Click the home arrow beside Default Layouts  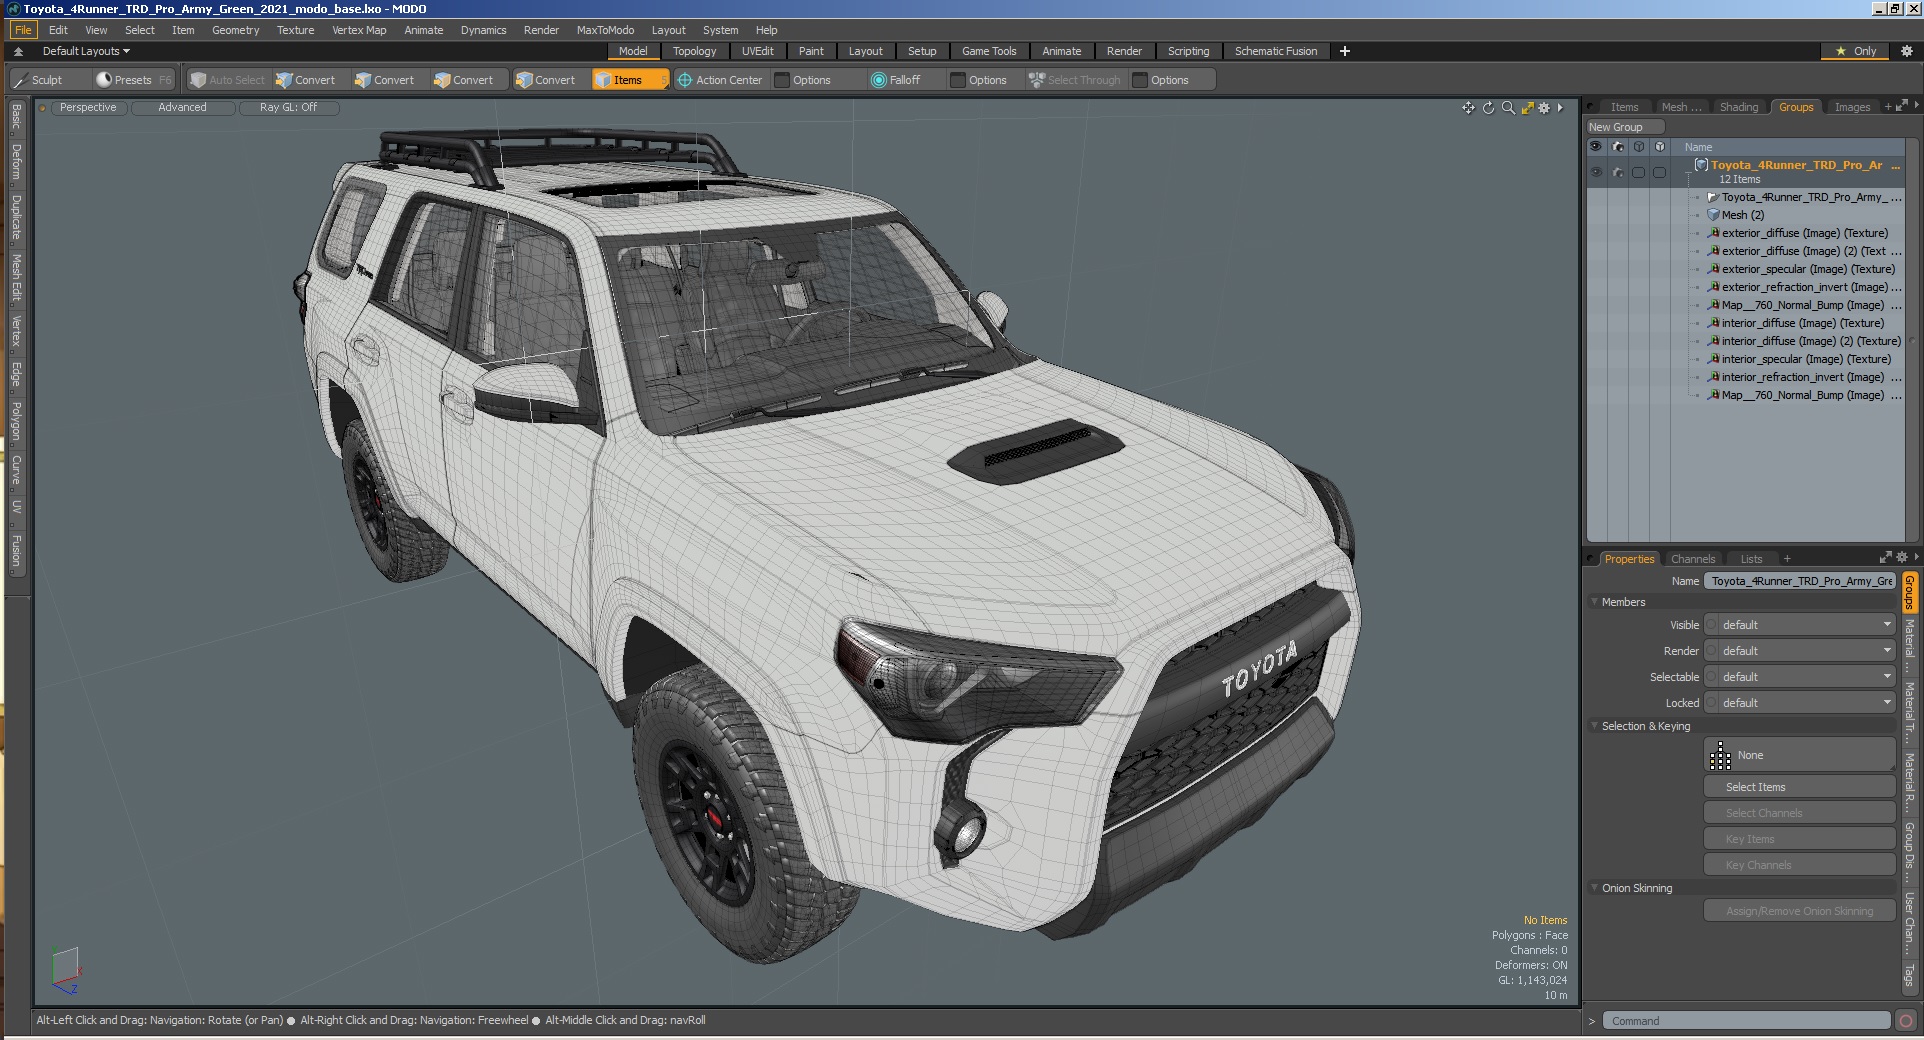point(18,51)
